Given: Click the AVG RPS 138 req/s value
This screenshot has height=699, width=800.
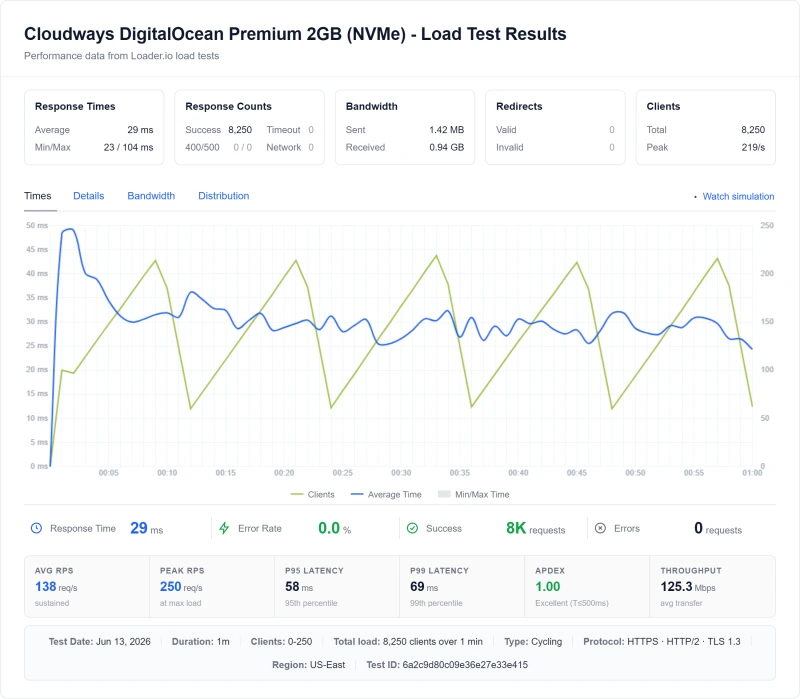Looking at the screenshot, I should pyautogui.click(x=56, y=587).
